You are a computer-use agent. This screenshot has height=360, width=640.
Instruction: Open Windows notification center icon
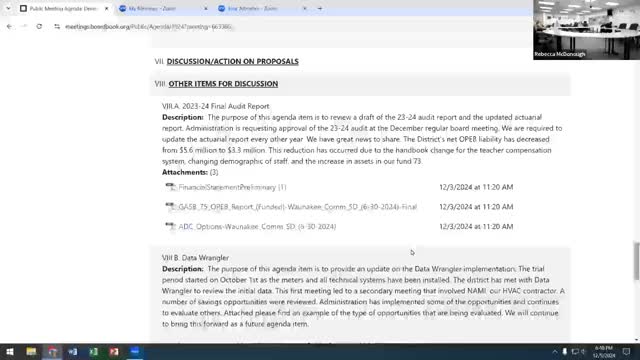pyautogui.click(x=626, y=351)
